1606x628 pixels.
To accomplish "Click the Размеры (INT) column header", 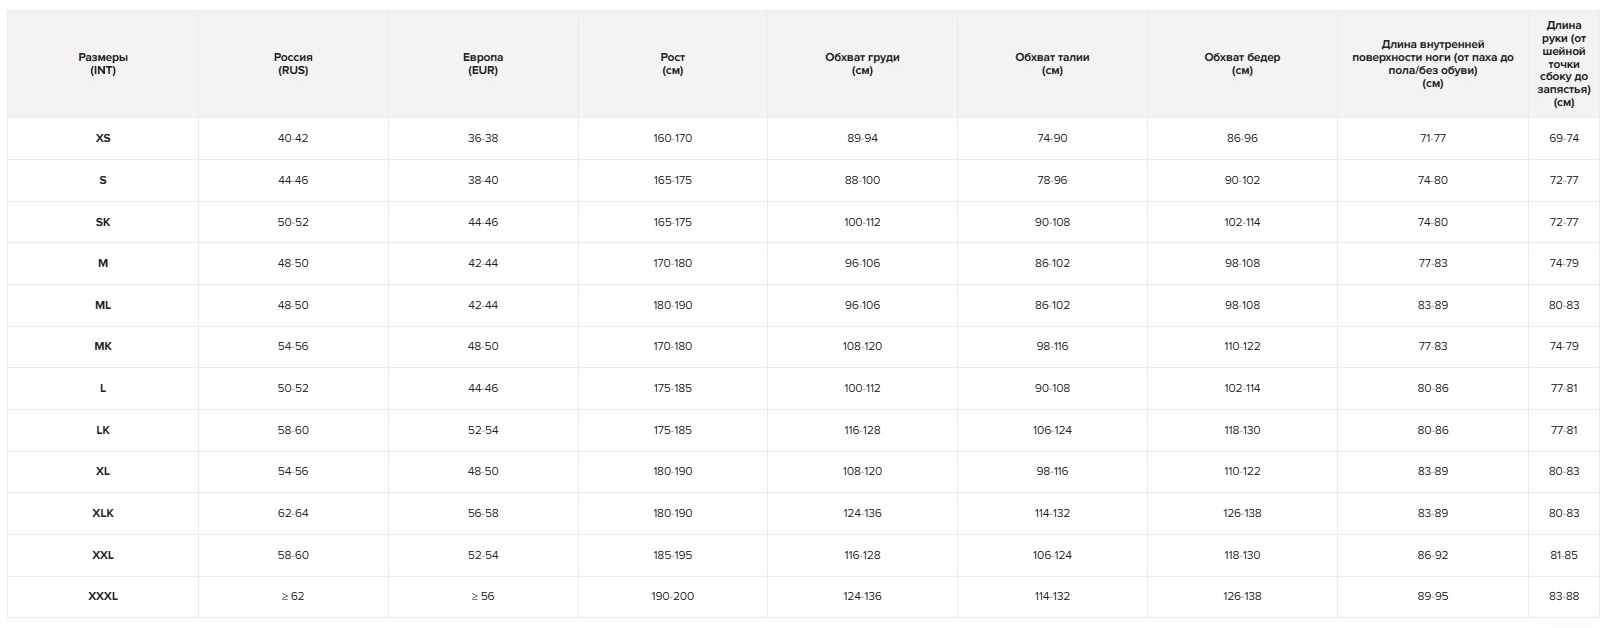I will coord(103,64).
